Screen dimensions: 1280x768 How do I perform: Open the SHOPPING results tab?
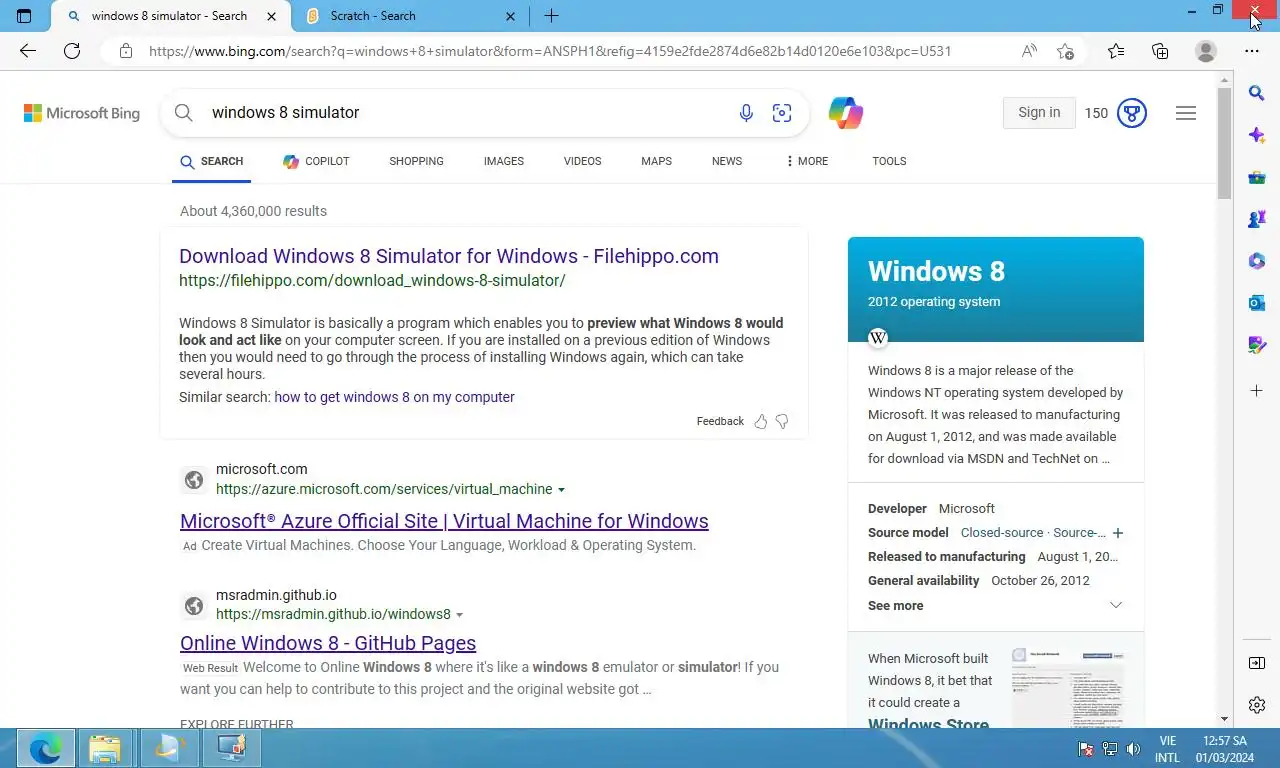416,161
